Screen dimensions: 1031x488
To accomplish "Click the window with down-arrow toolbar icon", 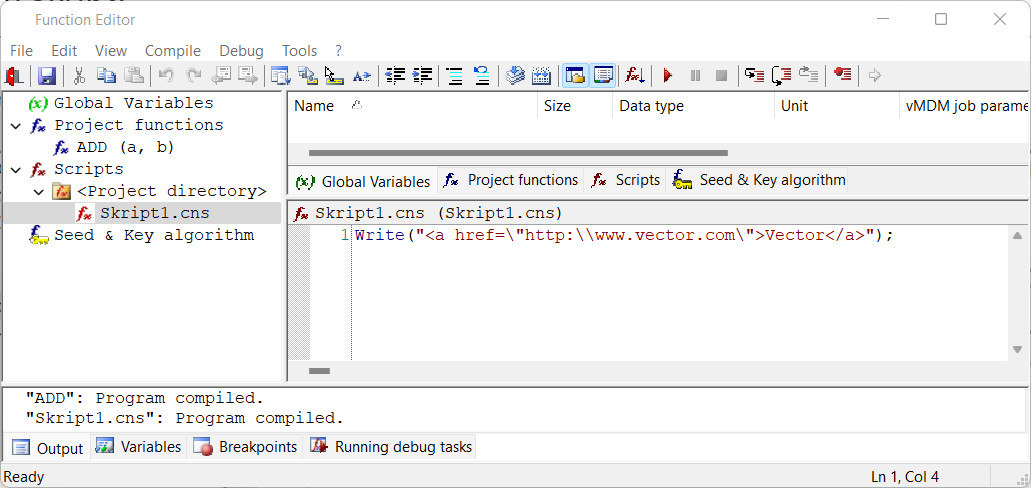I will pos(281,76).
